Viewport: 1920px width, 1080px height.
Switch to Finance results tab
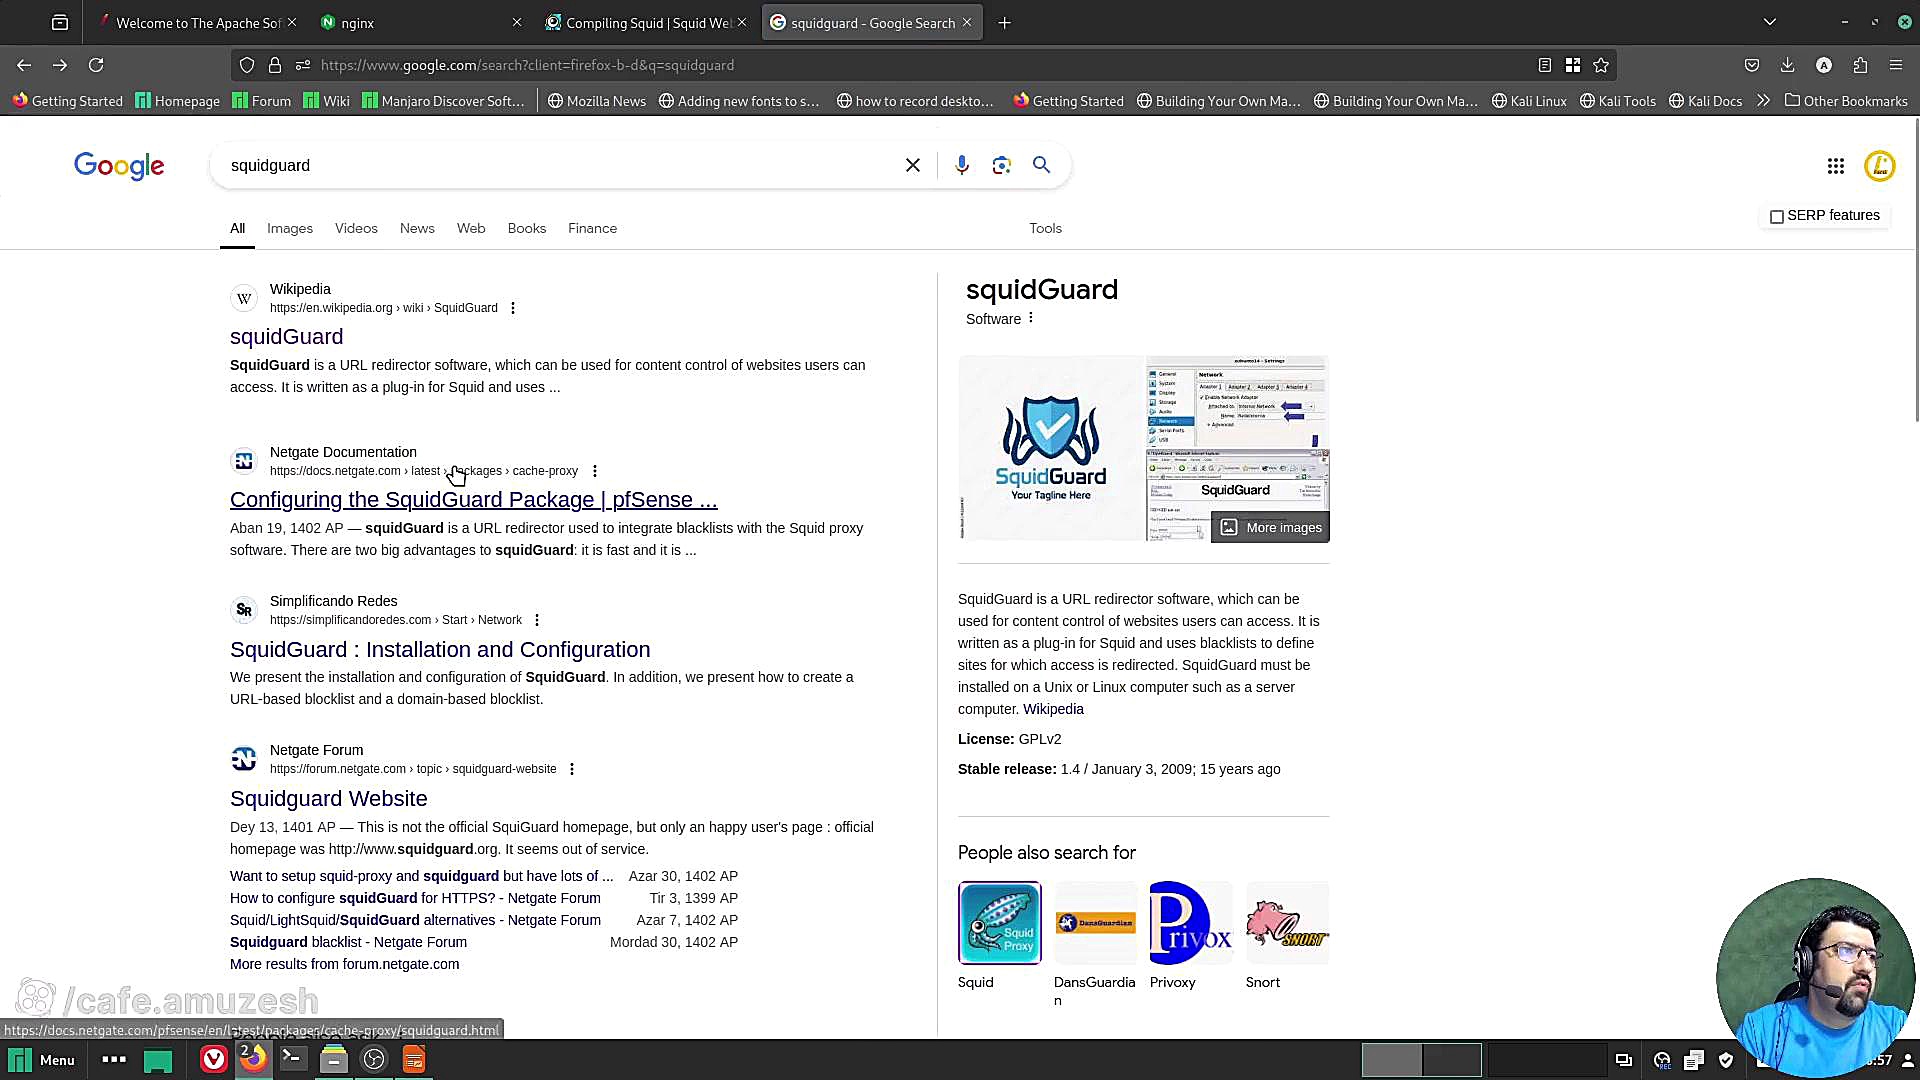pos(593,228)
